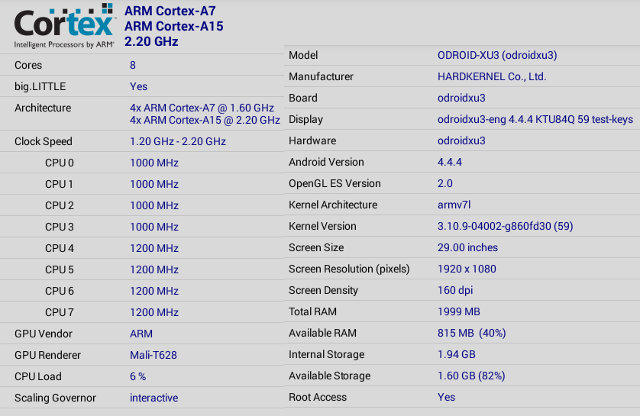Viewport: 640px width, 416px height.
Task: Click the Screen Size value '29.00 inches'
Action: click(468, 247)
